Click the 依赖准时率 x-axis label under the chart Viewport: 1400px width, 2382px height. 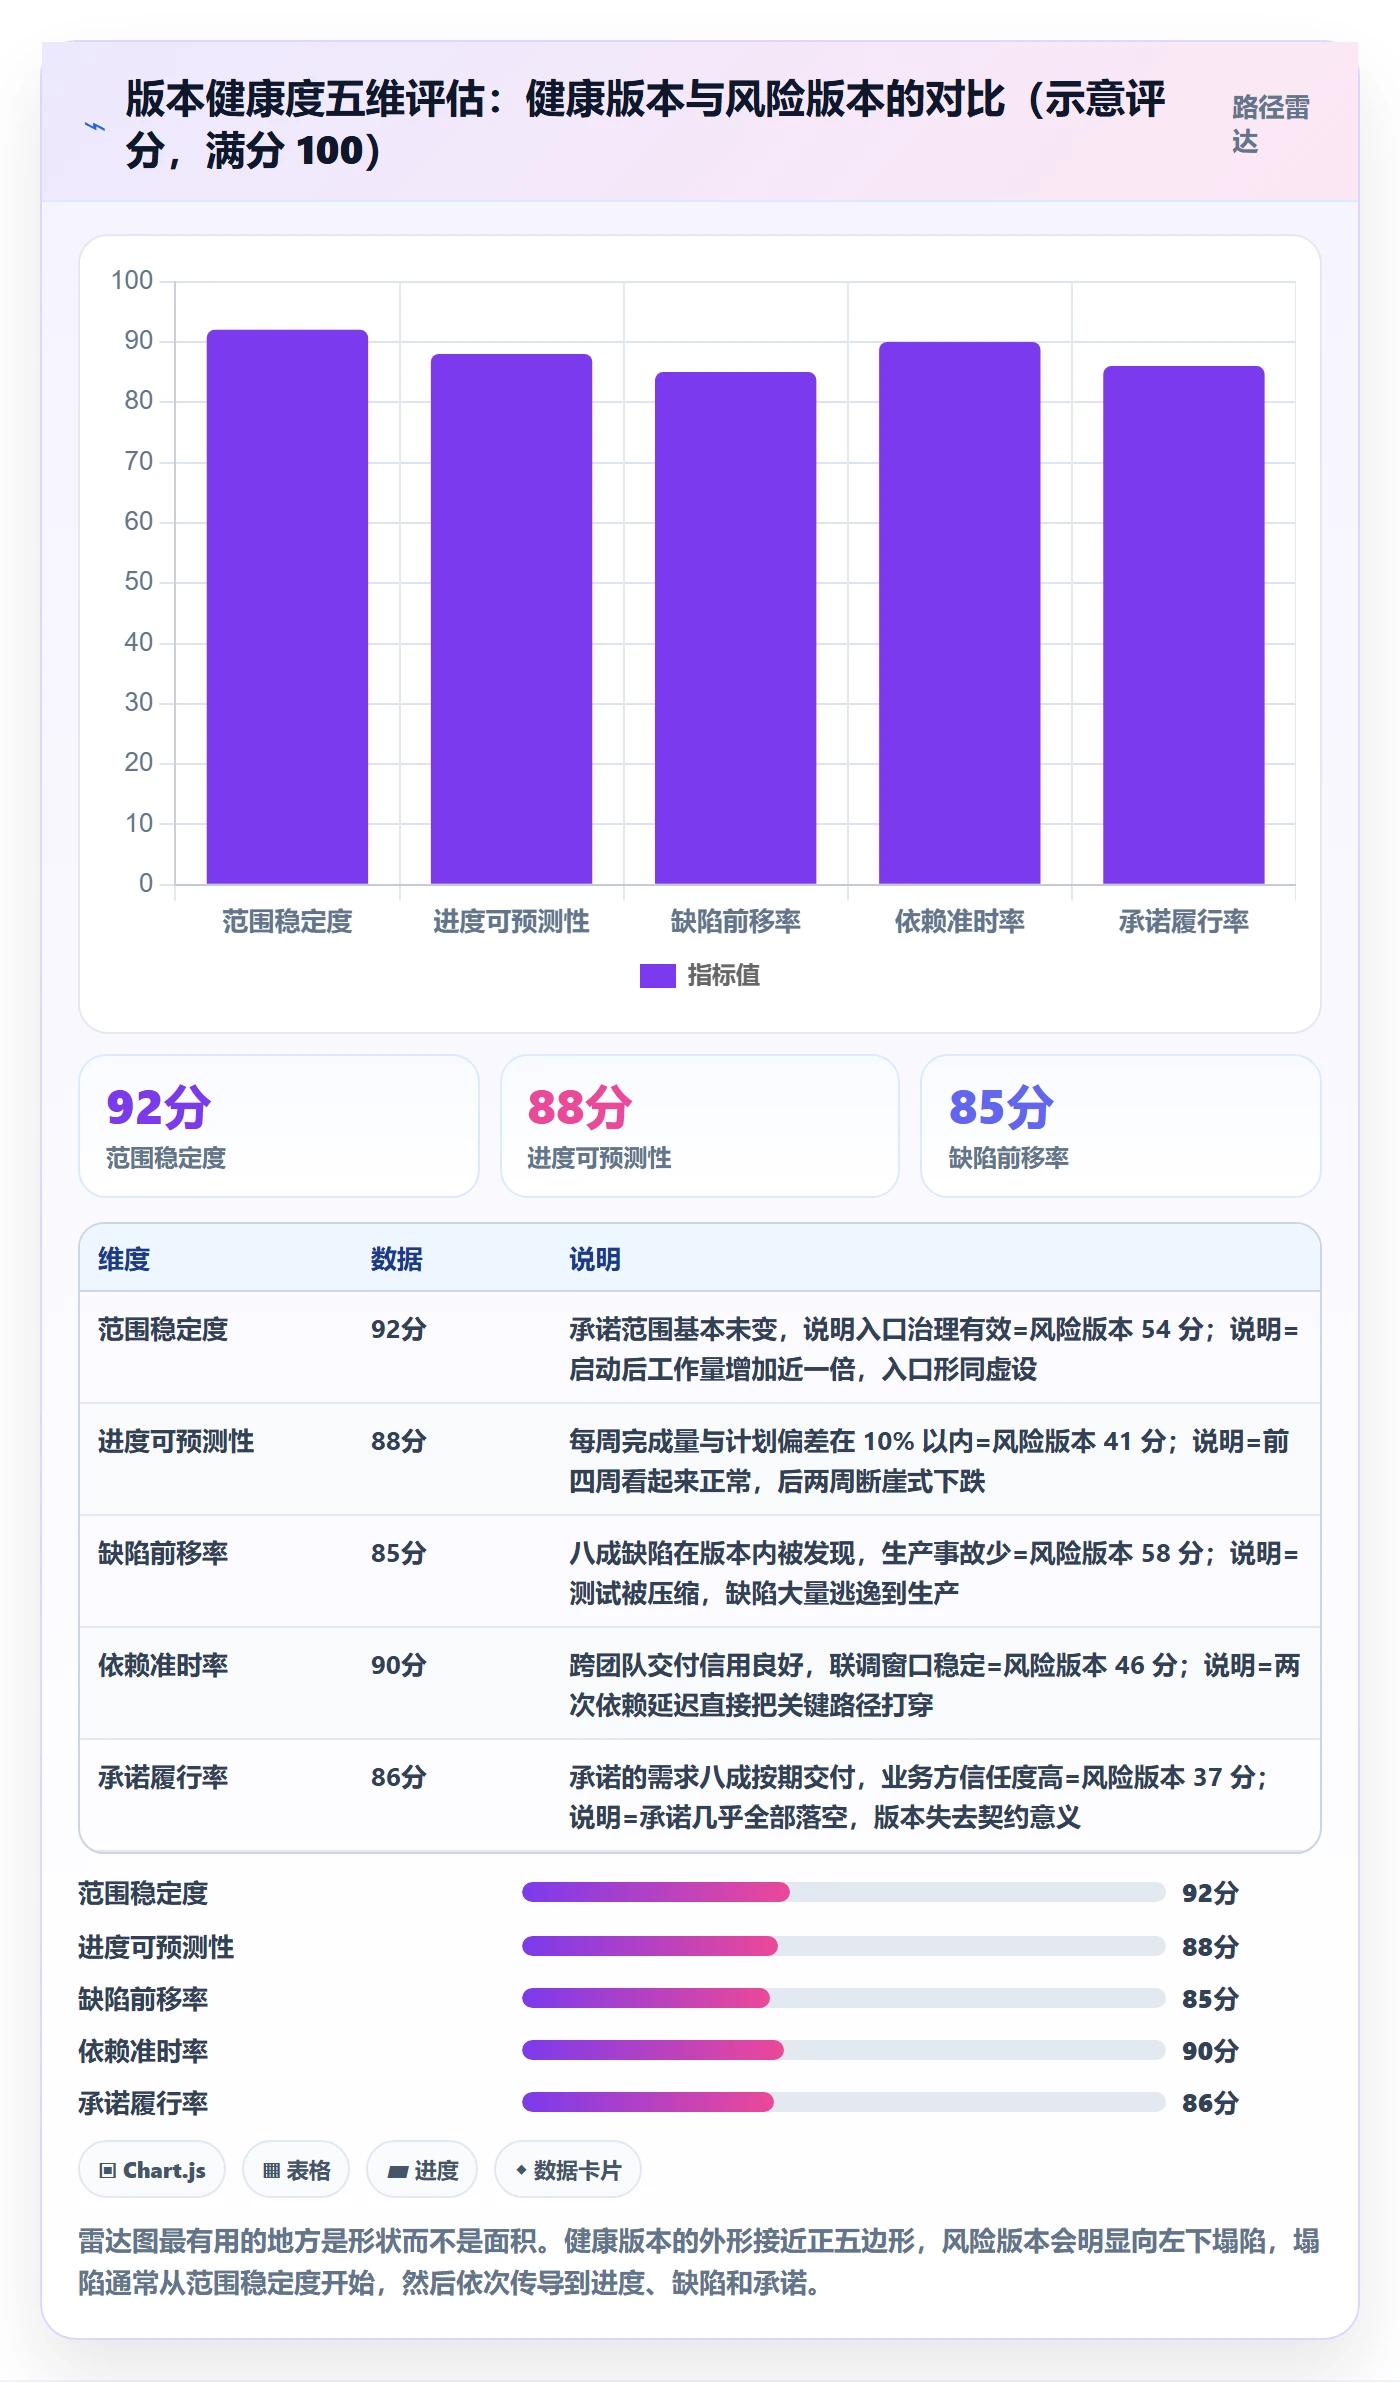(x=959, y=921)
